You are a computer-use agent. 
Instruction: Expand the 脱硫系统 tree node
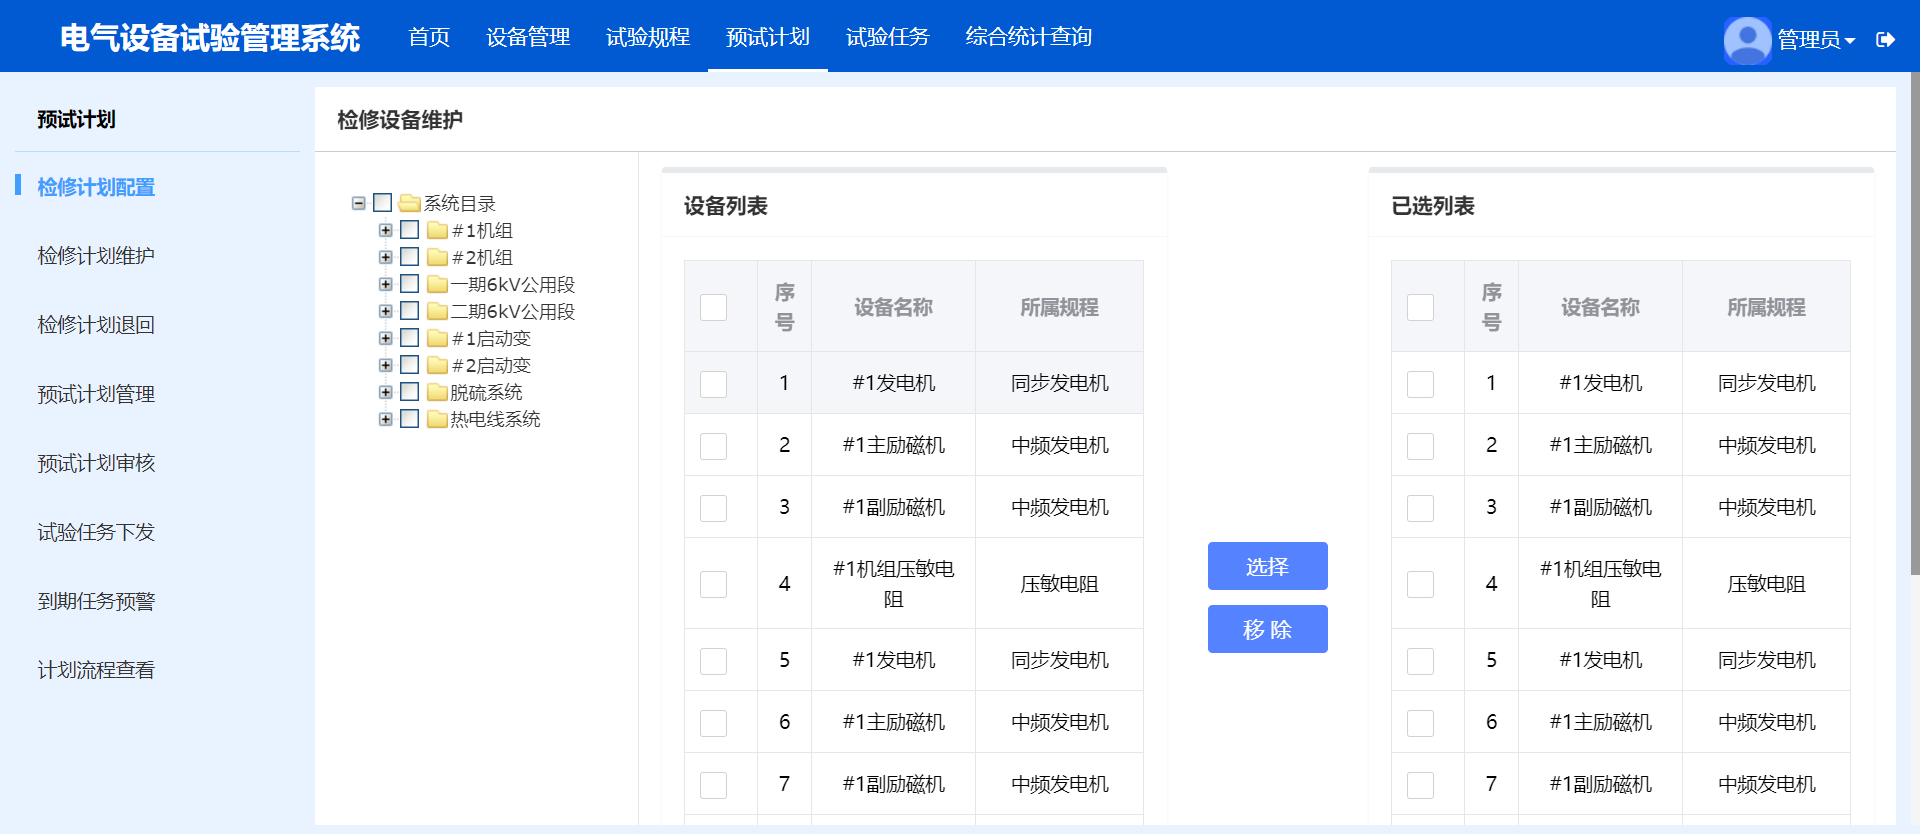coord(385,392)
